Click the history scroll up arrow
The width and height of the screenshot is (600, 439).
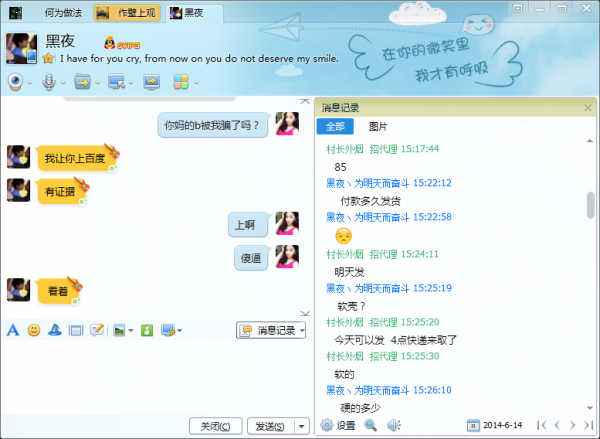[x=590, y=141]
